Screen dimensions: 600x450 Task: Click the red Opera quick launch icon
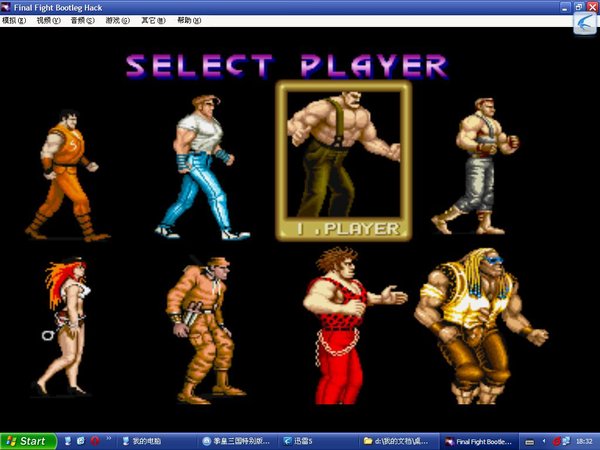(95, 441)
